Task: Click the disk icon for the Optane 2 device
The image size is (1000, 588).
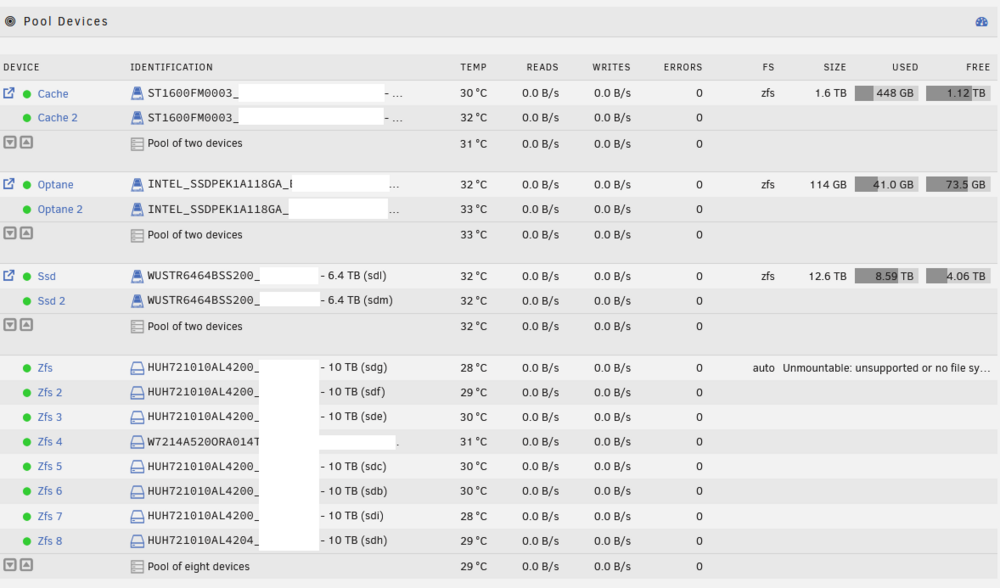Action: pyautogui.click(x=137, y=209)
